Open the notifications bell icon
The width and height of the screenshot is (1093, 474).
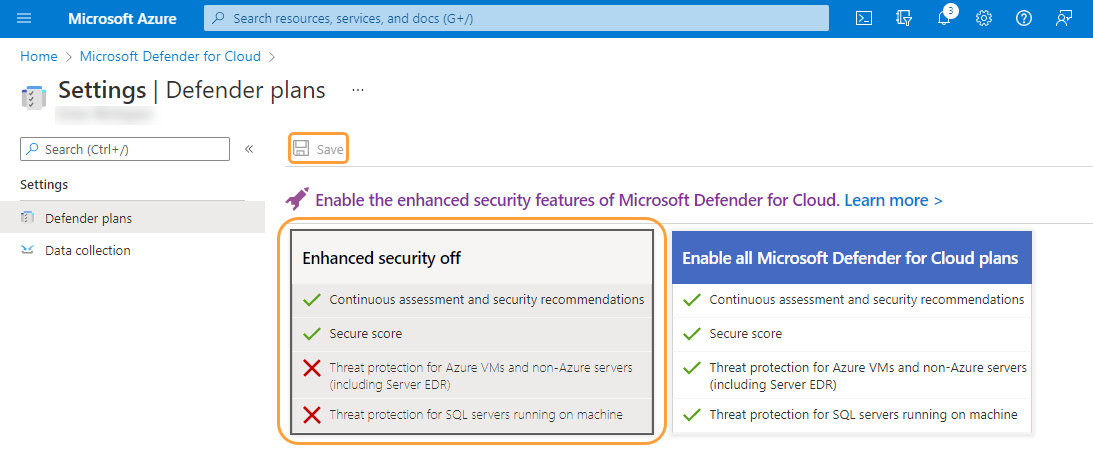tap(944, 18)
